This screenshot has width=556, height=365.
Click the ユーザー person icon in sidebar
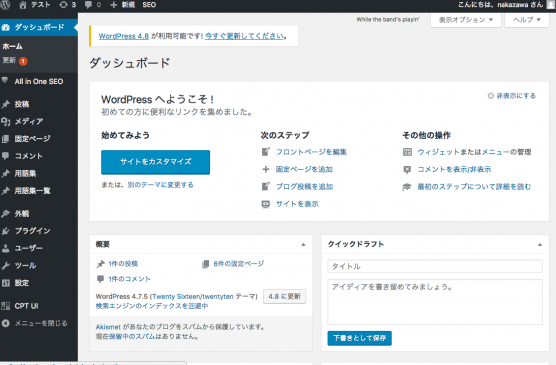(5, 248)
